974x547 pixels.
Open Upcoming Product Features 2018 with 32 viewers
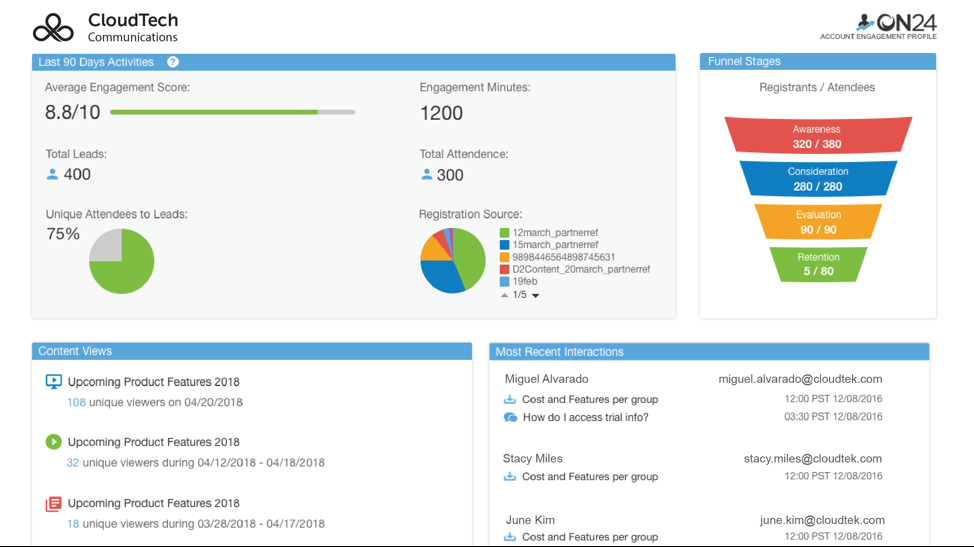(x=153, y=442)
